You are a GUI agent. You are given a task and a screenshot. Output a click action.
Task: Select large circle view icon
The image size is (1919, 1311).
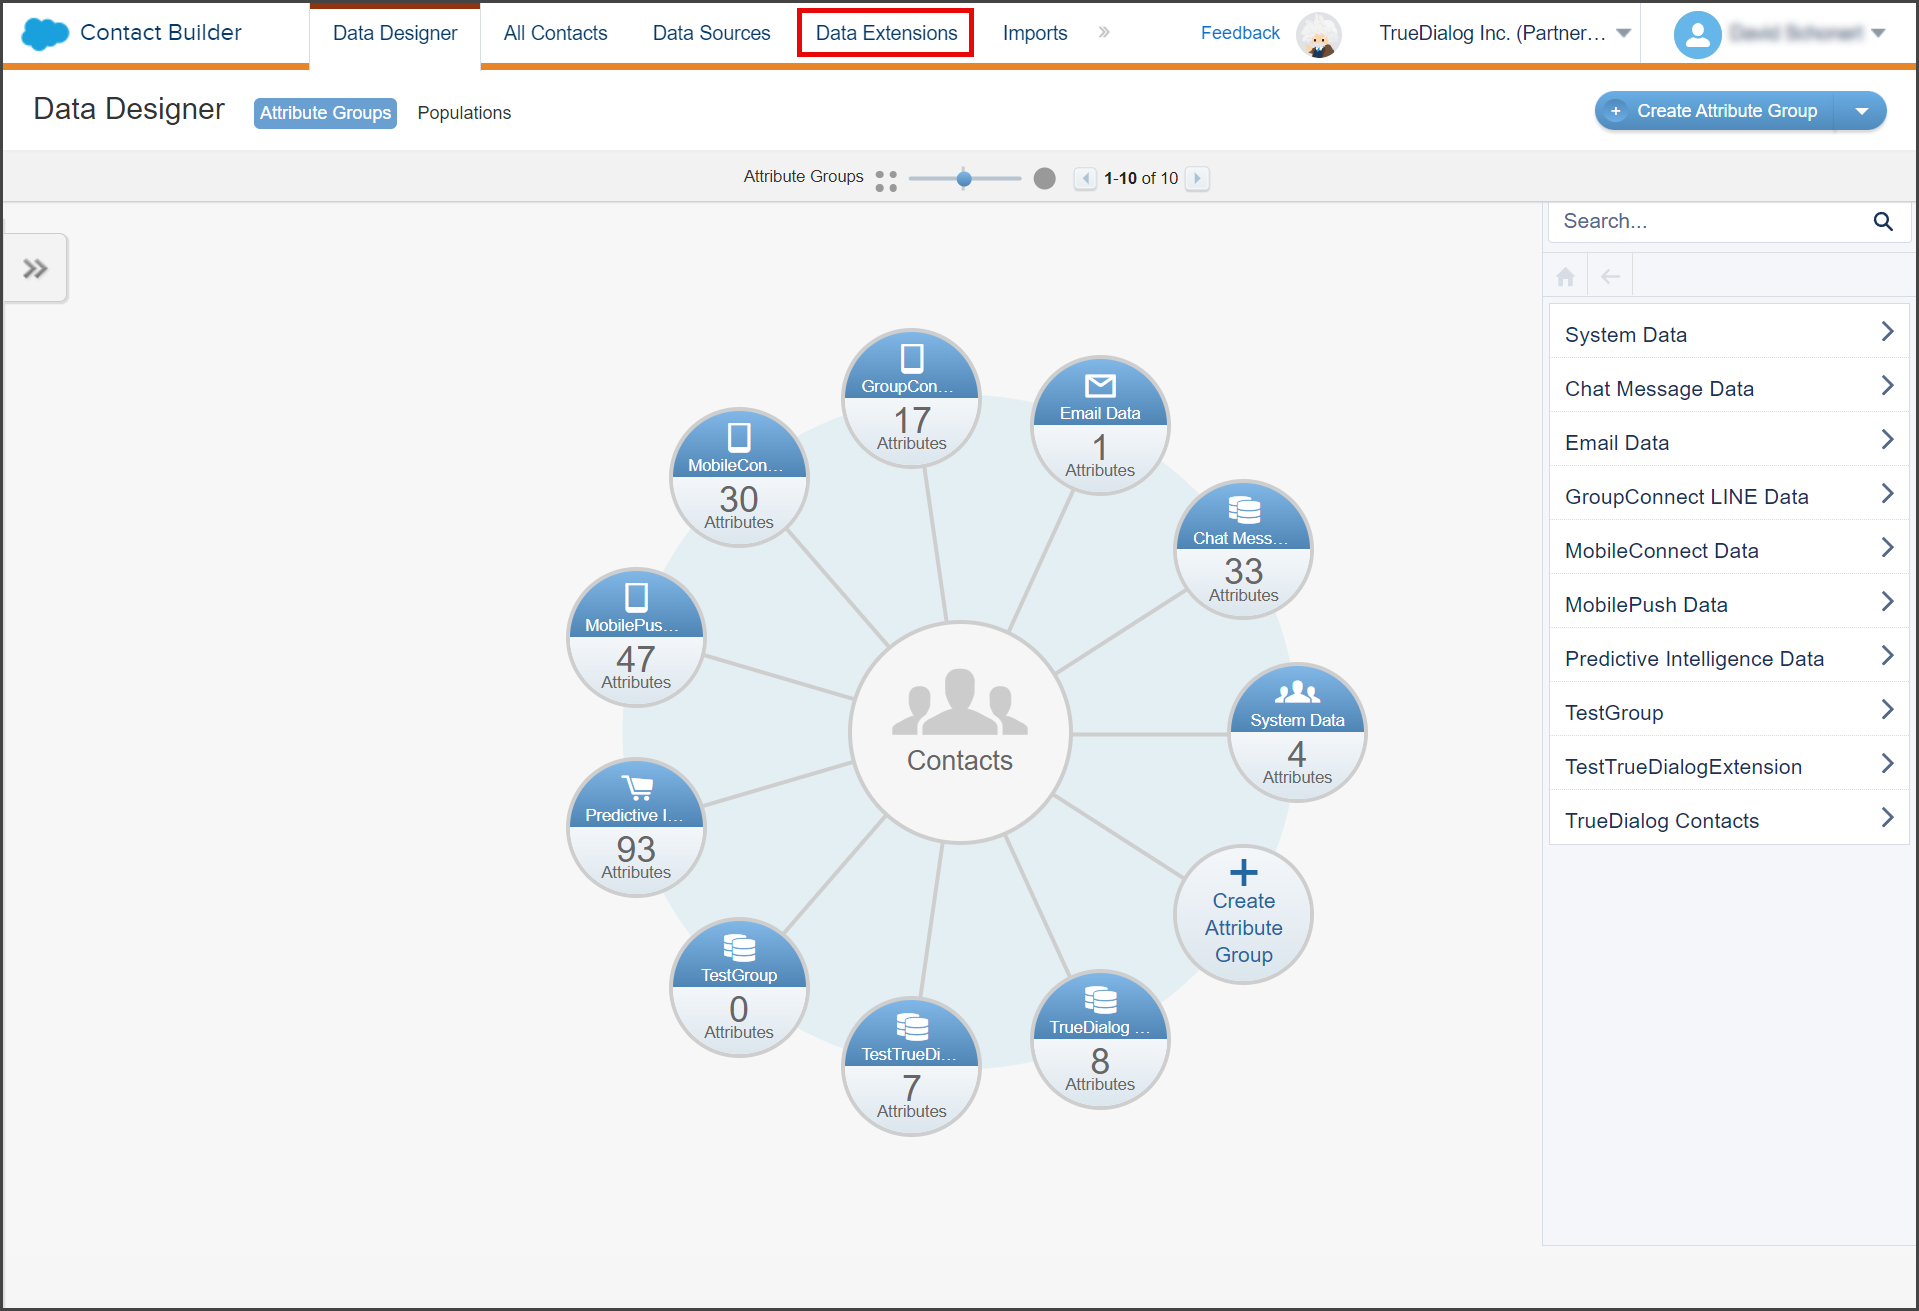(1044, 178)
